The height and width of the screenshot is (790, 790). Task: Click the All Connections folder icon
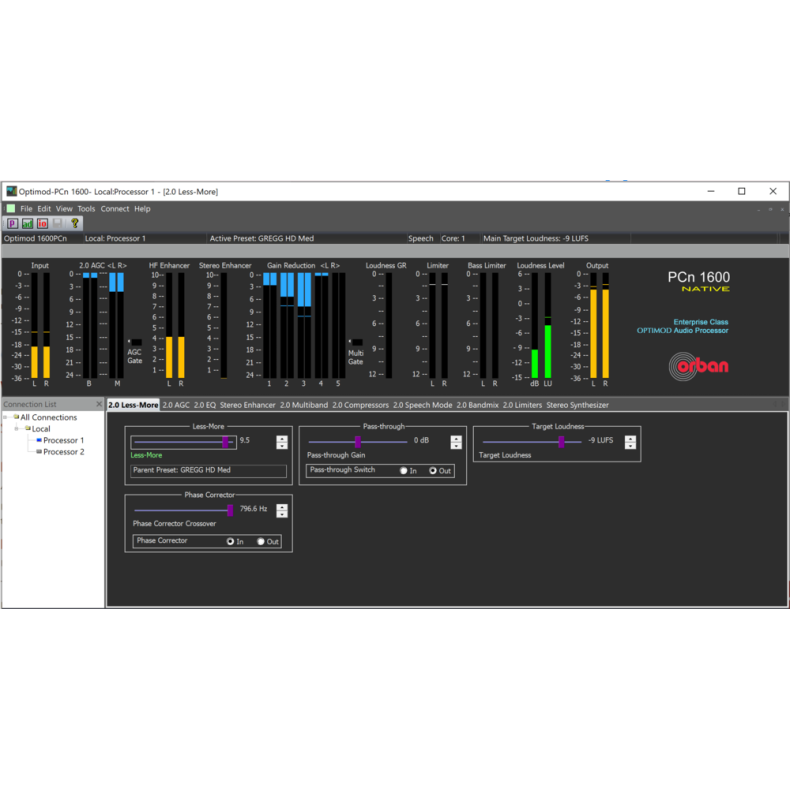click(x=16, y=417)
